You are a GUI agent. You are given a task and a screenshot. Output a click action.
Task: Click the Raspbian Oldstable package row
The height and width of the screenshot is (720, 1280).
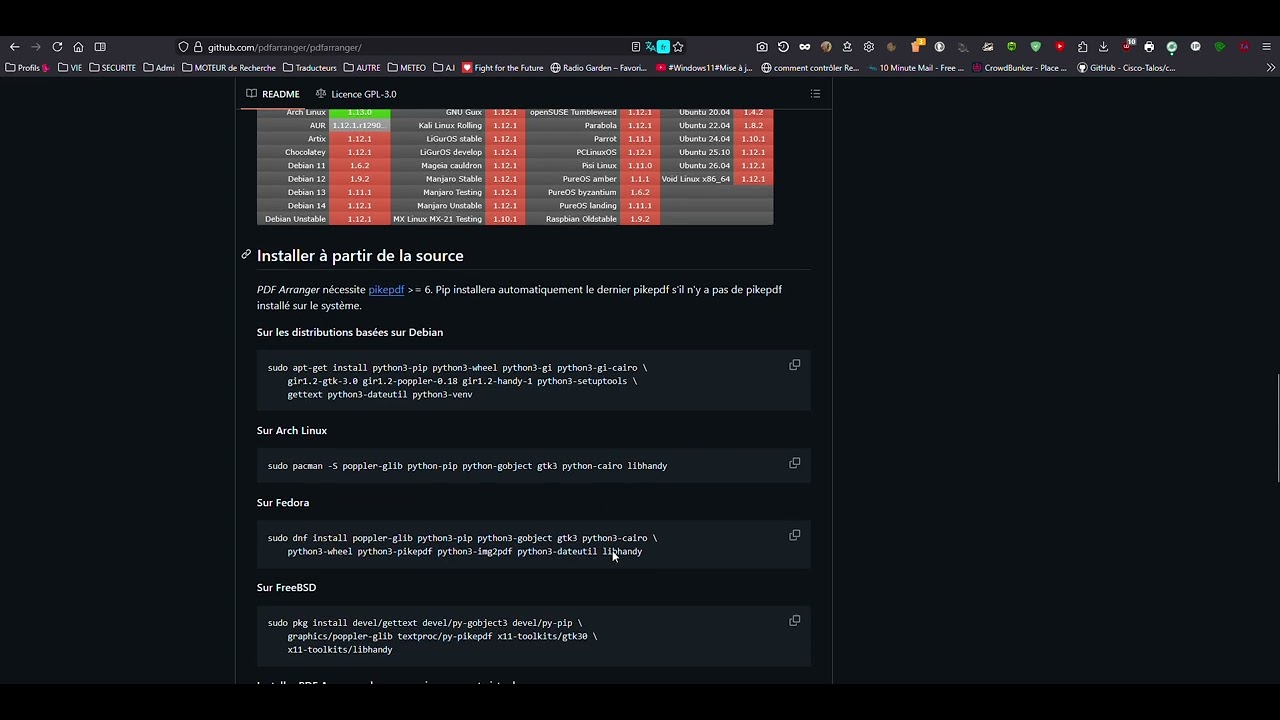[x=595, y=219]
